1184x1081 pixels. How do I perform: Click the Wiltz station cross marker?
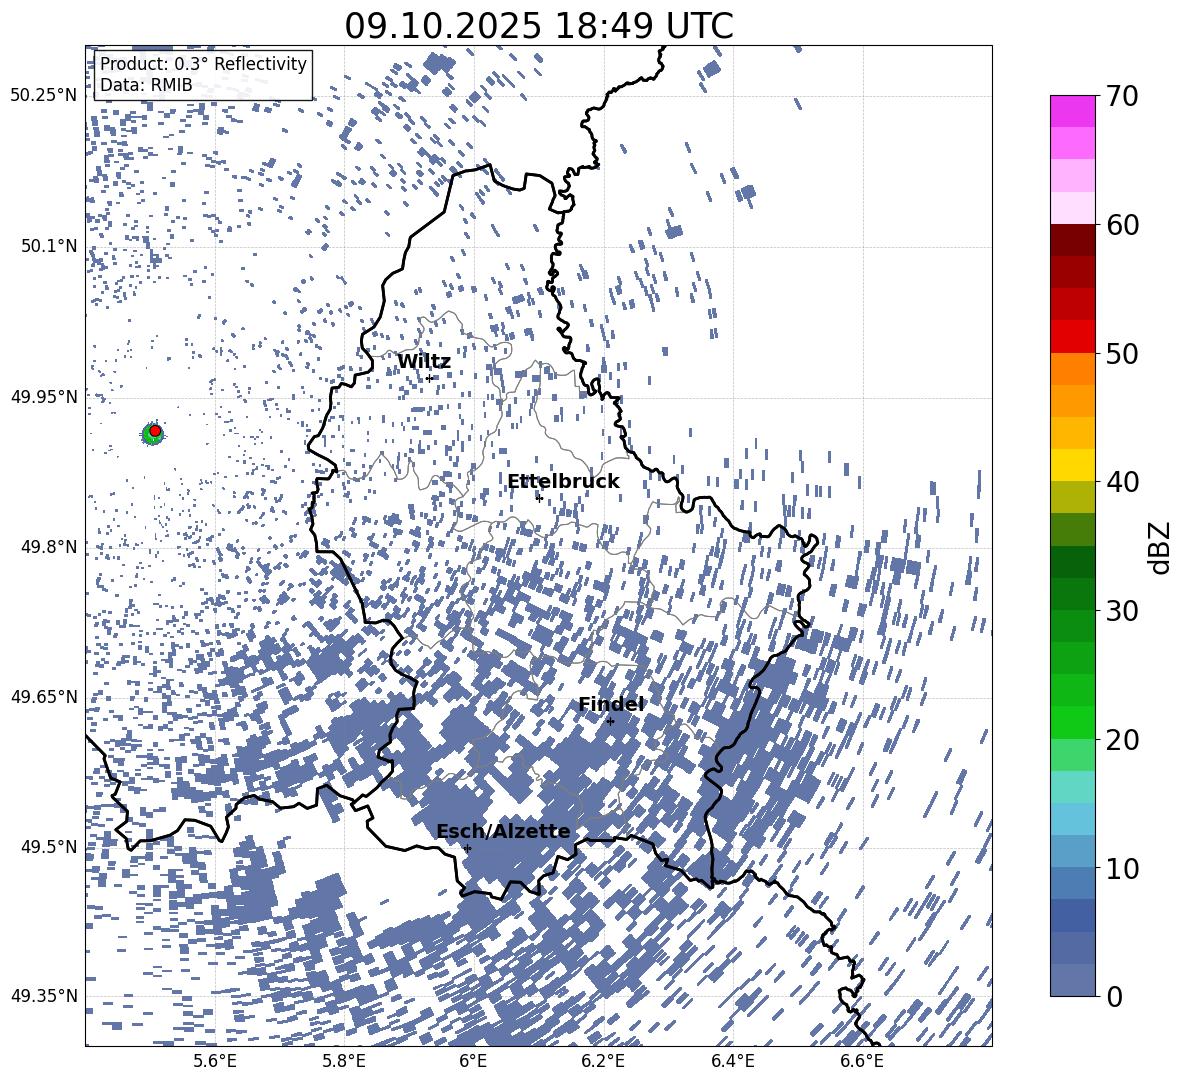[x=430, y=378]
